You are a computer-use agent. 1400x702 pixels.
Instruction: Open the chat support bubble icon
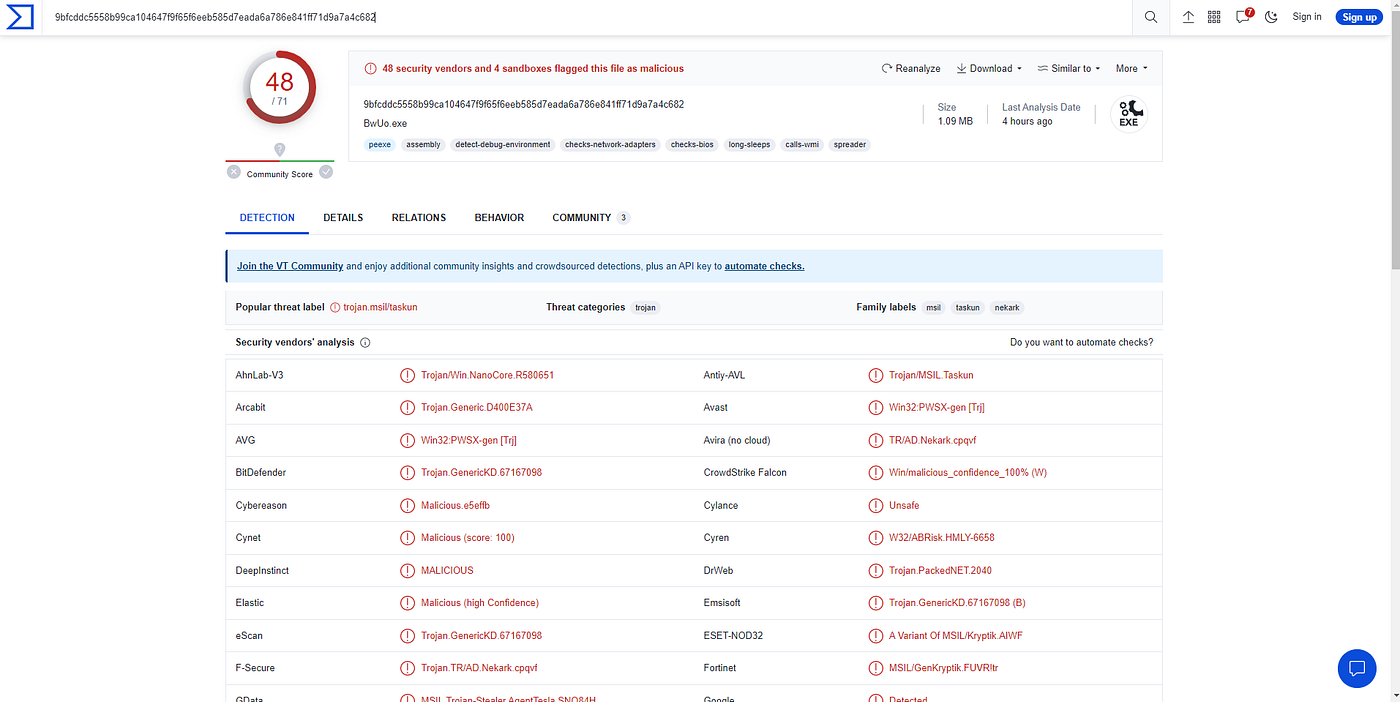tap(1357, 668)
